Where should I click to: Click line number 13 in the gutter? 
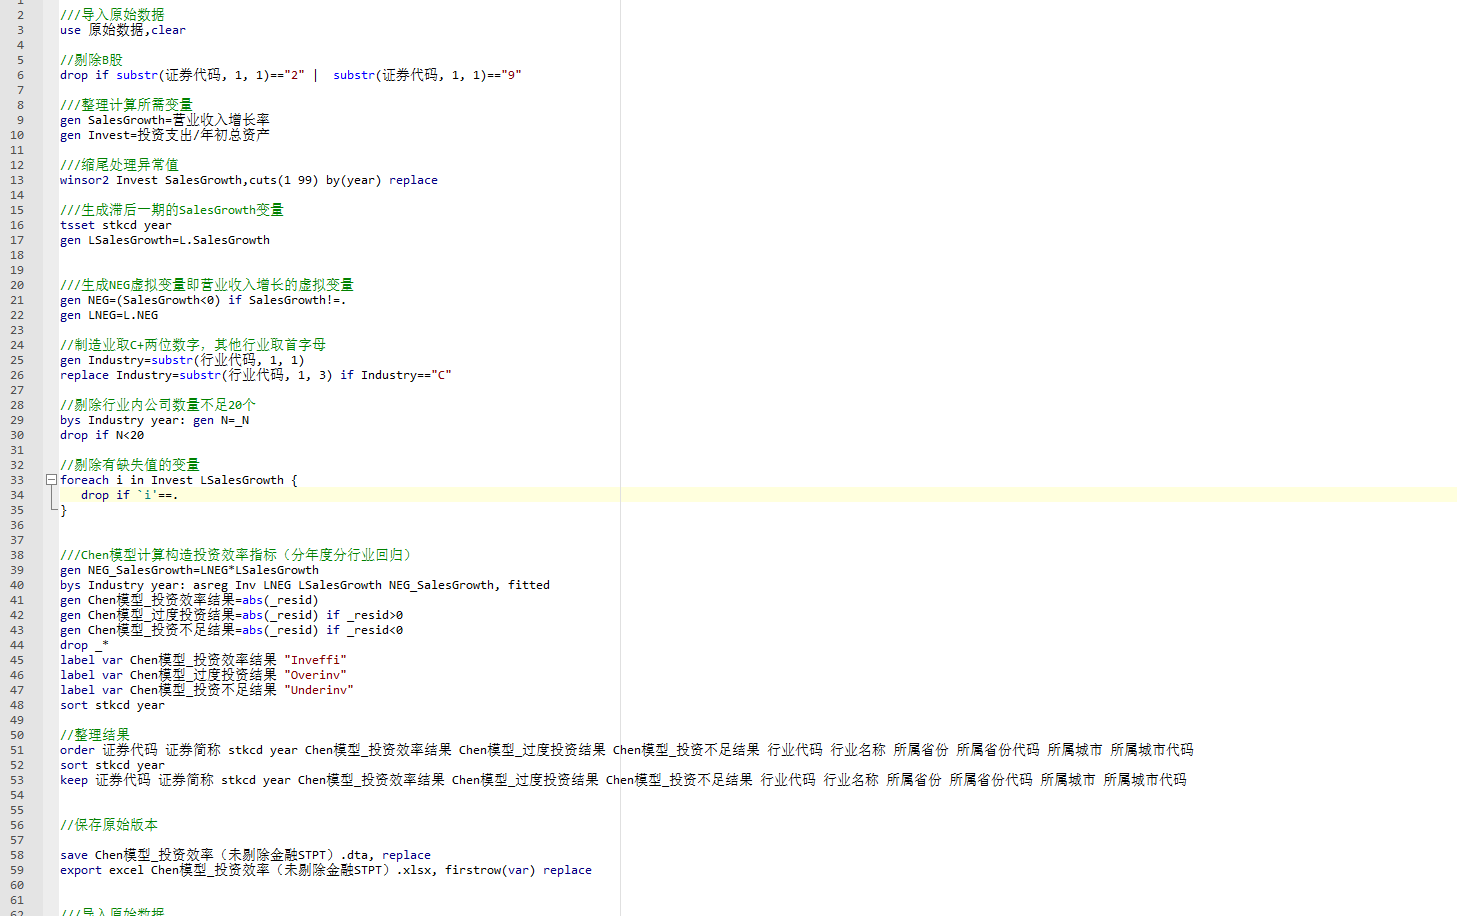[17, 180]
